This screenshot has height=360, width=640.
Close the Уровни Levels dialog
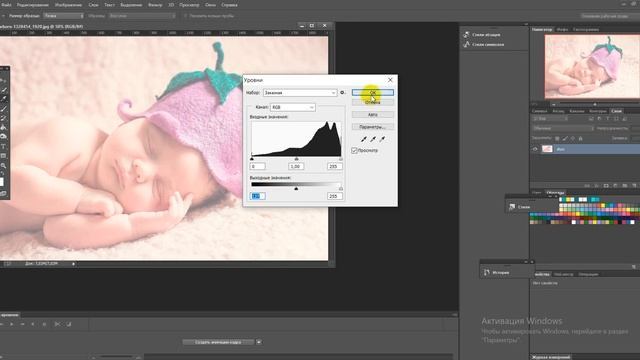click(x=390, y=80)
